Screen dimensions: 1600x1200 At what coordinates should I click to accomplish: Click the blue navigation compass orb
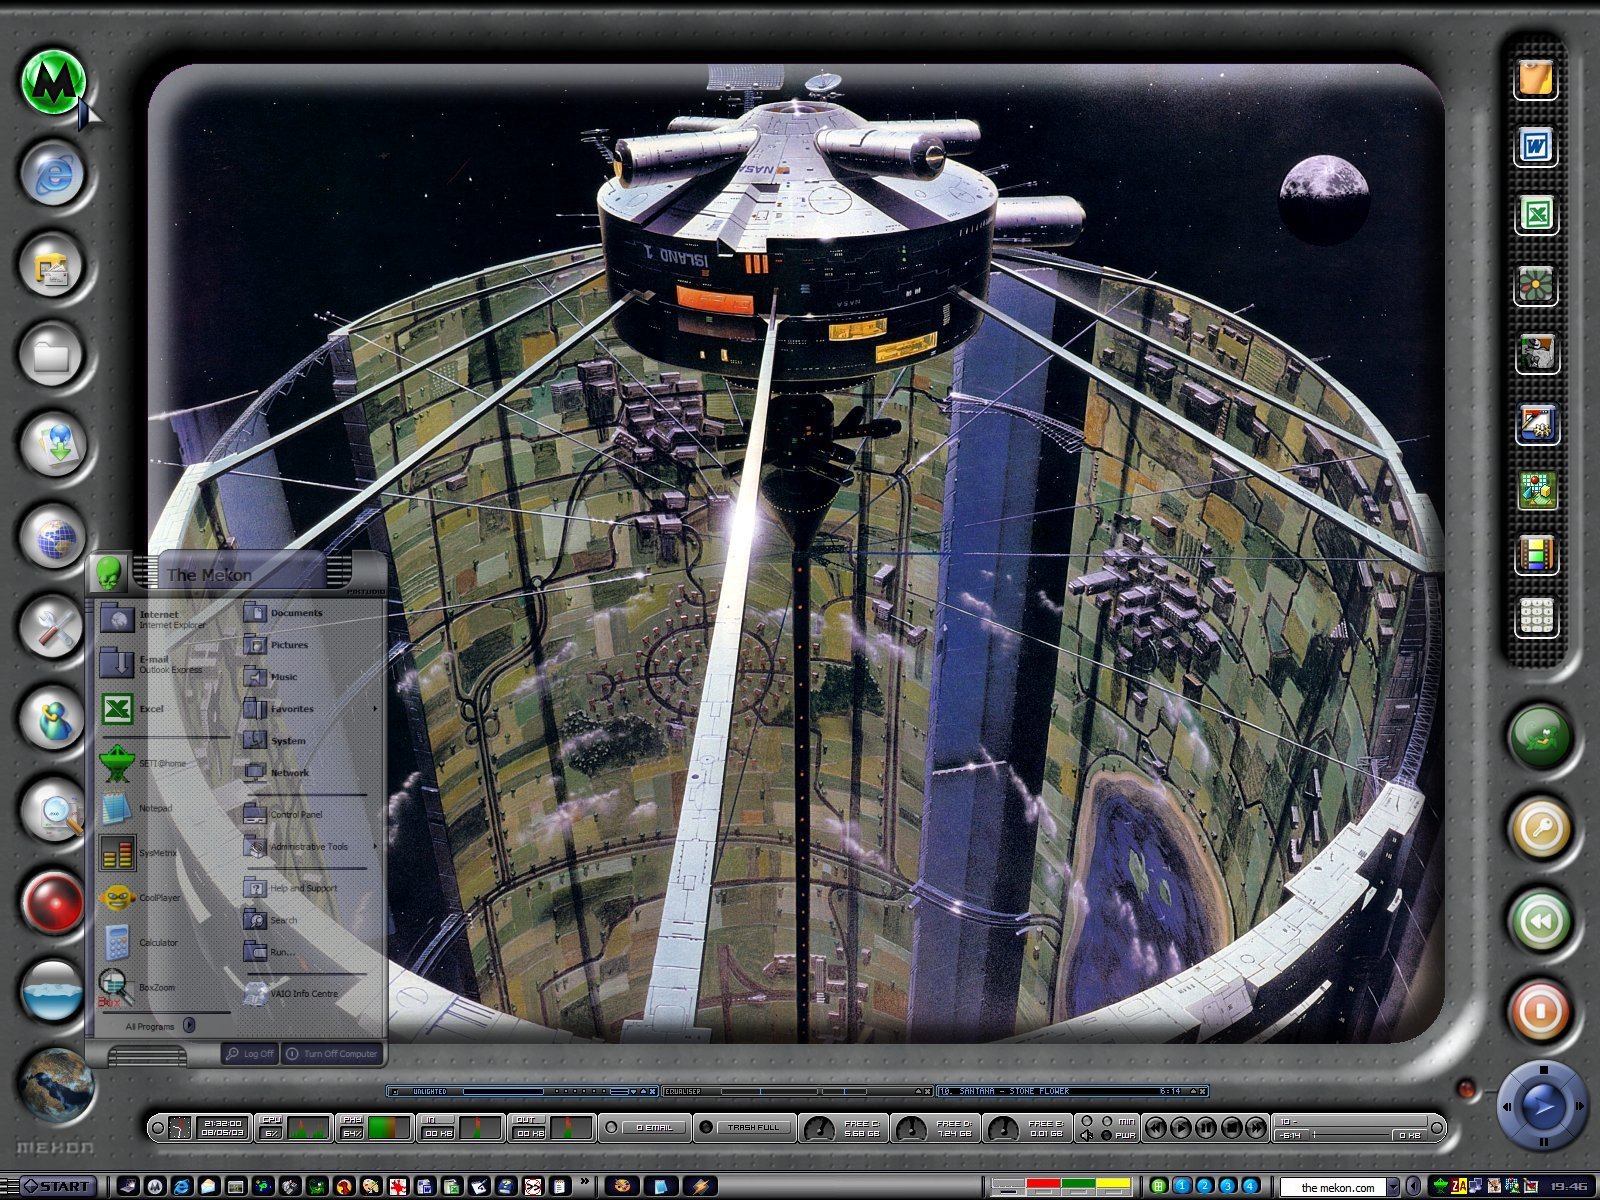1542,1106
